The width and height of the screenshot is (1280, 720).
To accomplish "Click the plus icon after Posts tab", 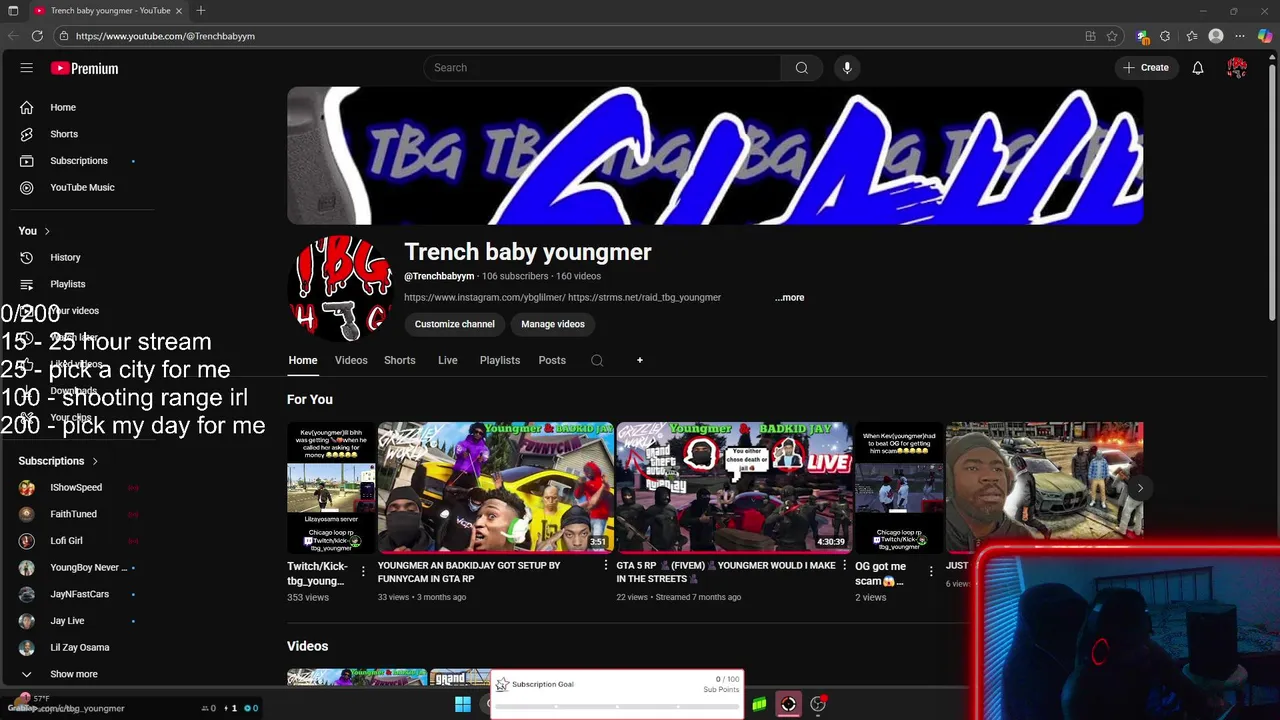I will (x=640, y=360).
